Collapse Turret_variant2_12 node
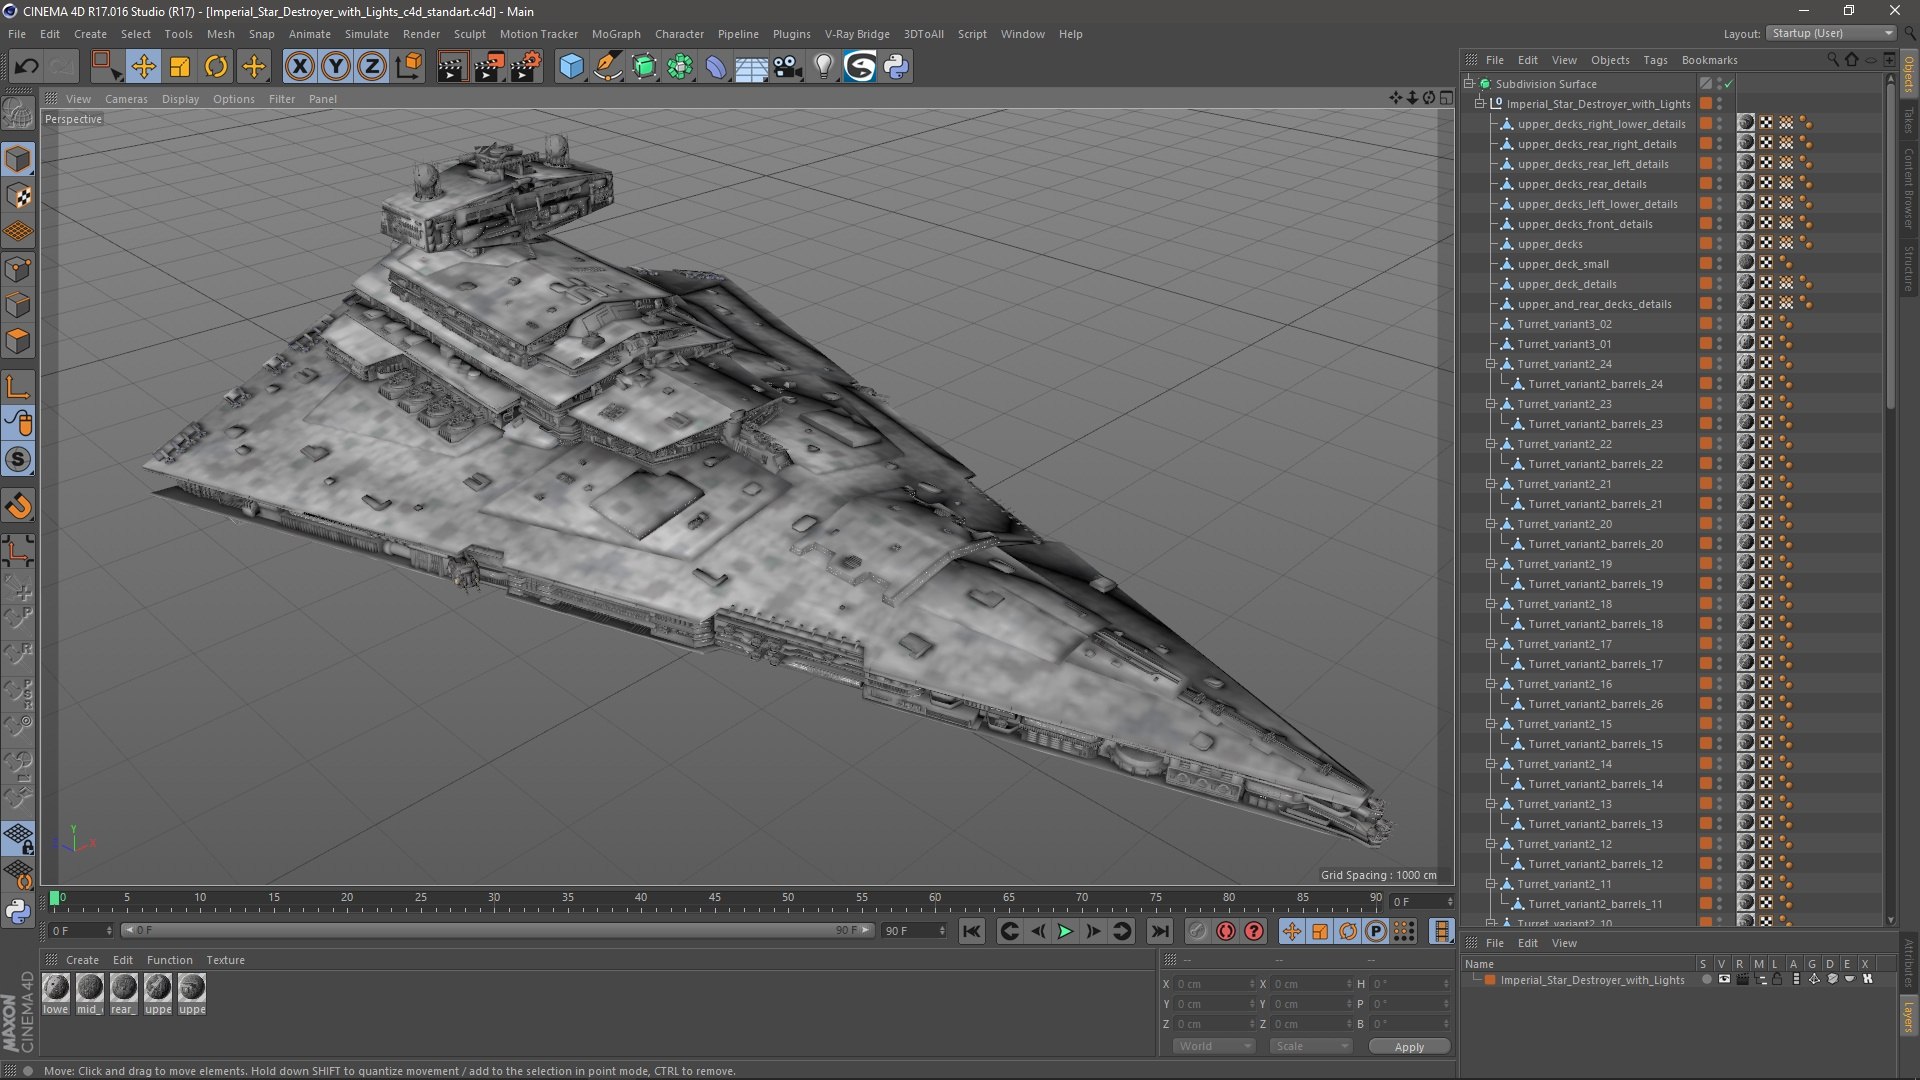Screen dimensions: 1920x1080 (1491, 844)
